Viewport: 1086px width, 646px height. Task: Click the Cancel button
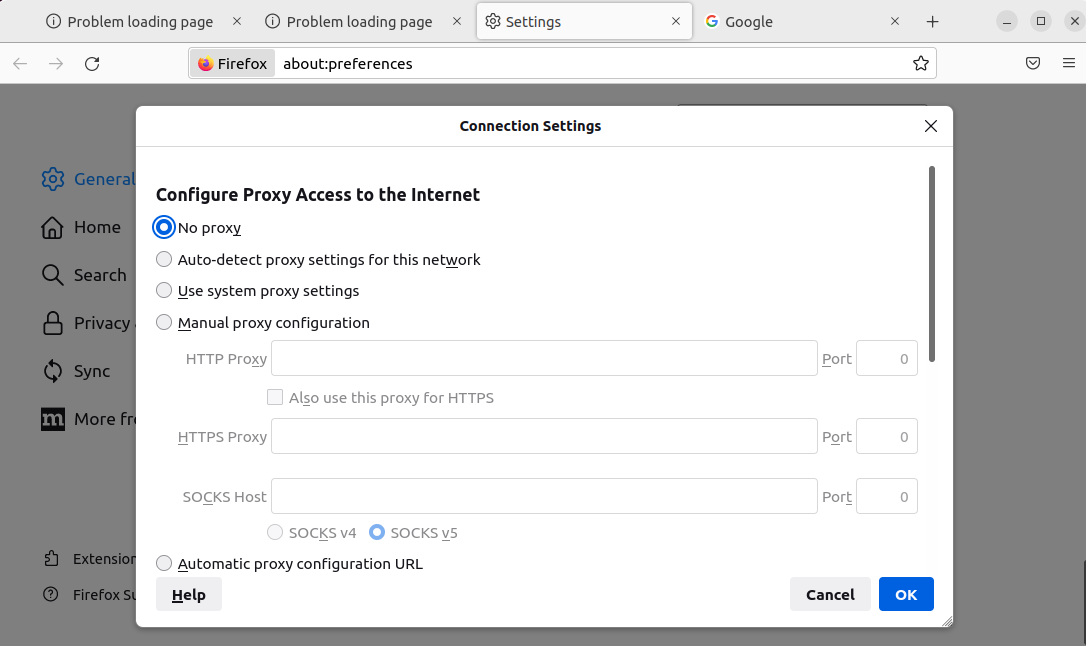coord(830,594)
